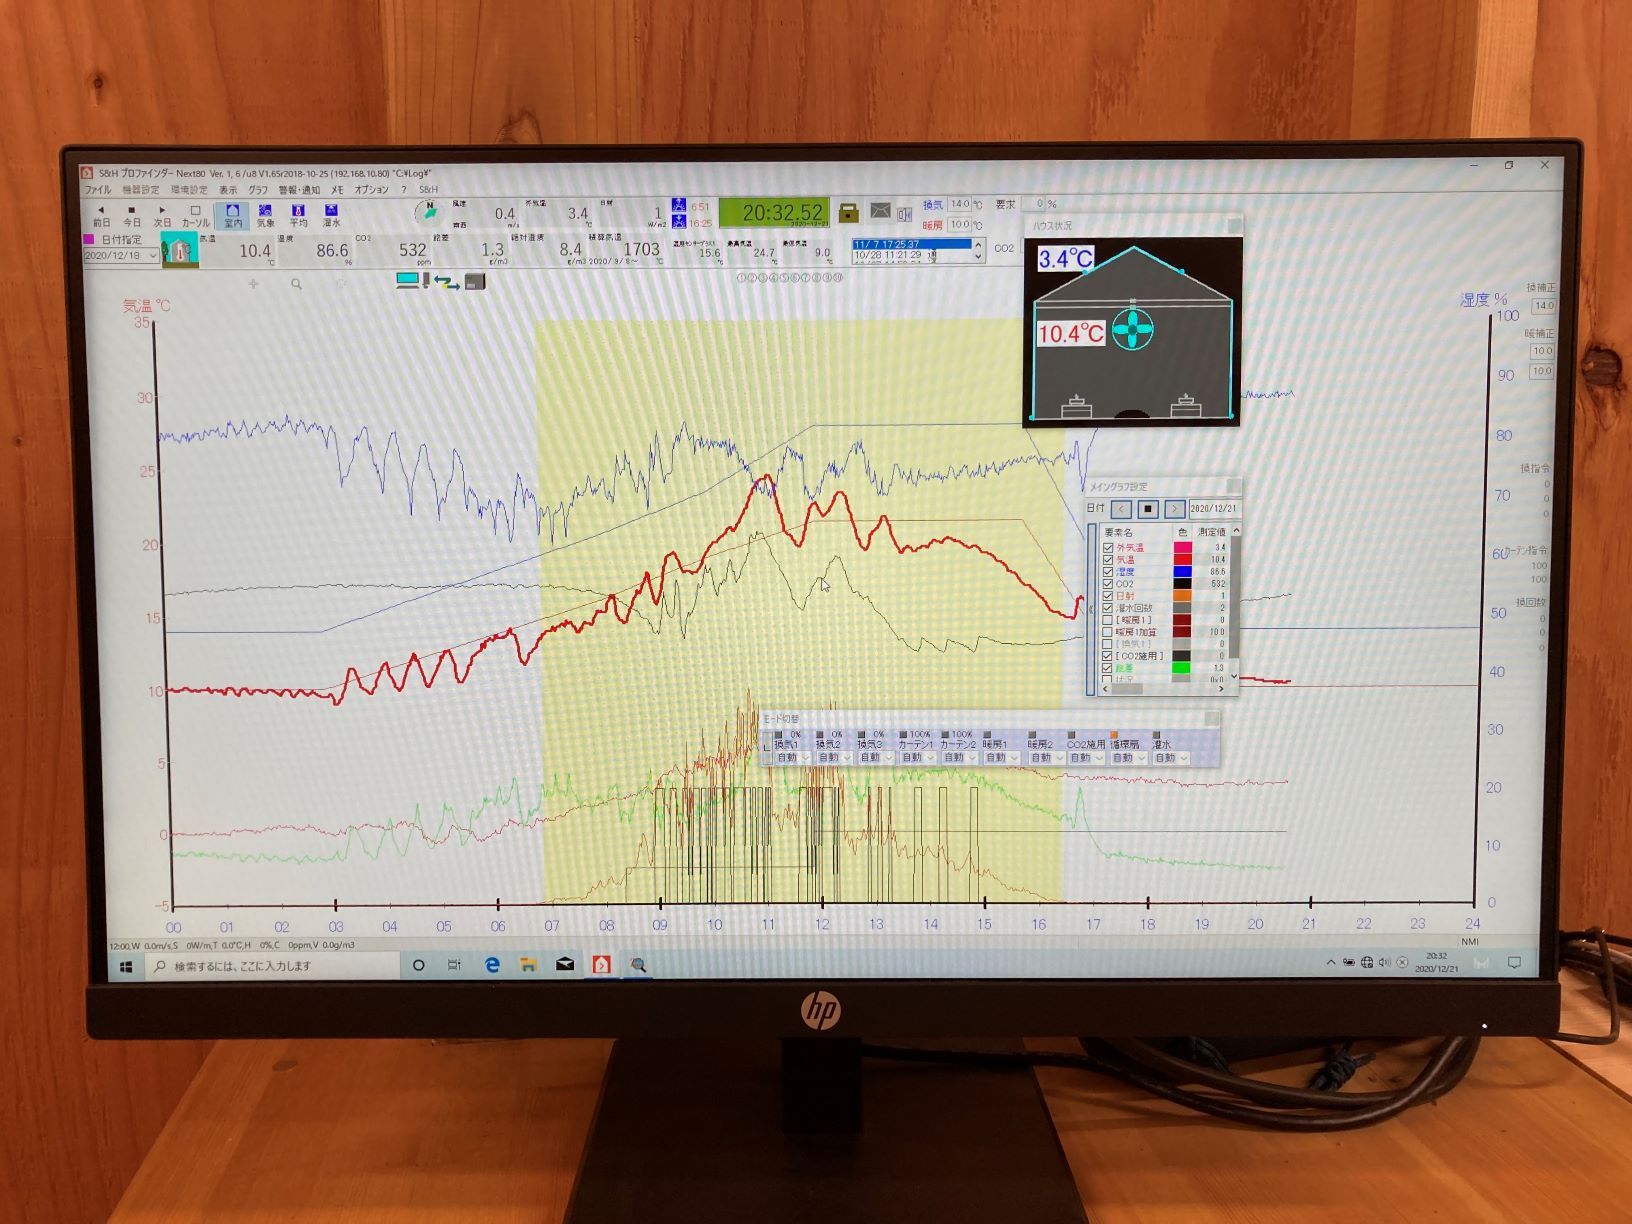Jump to today with 今日 button
The image size is (1632, 1224).
coord(132,216)
